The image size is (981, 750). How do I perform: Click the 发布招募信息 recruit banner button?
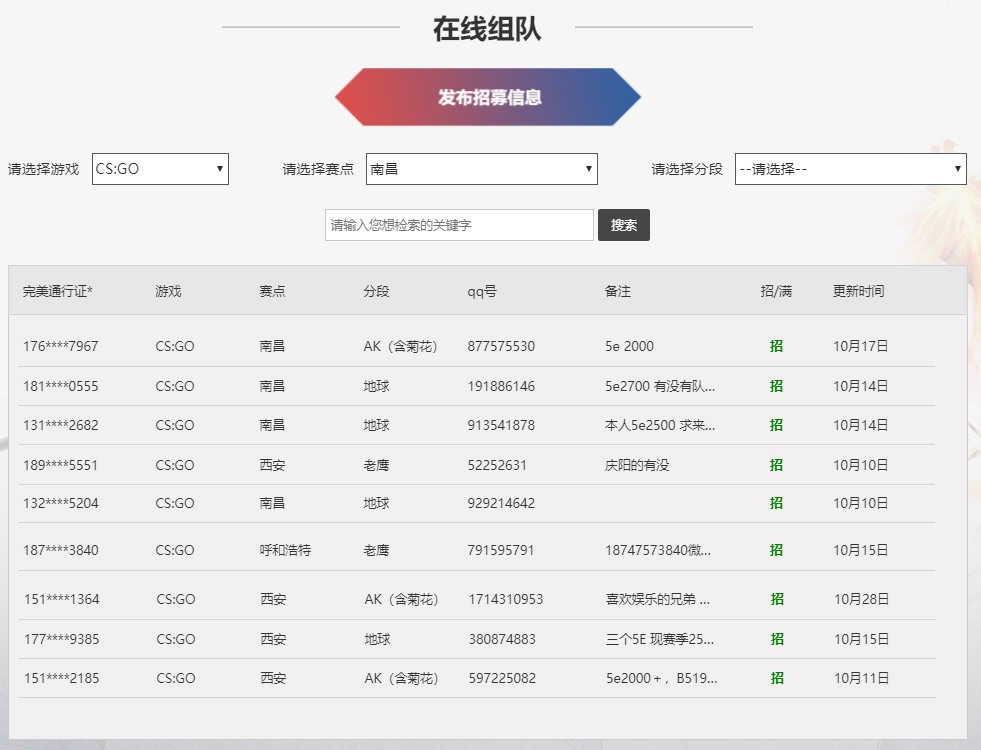tap(489, 96)
